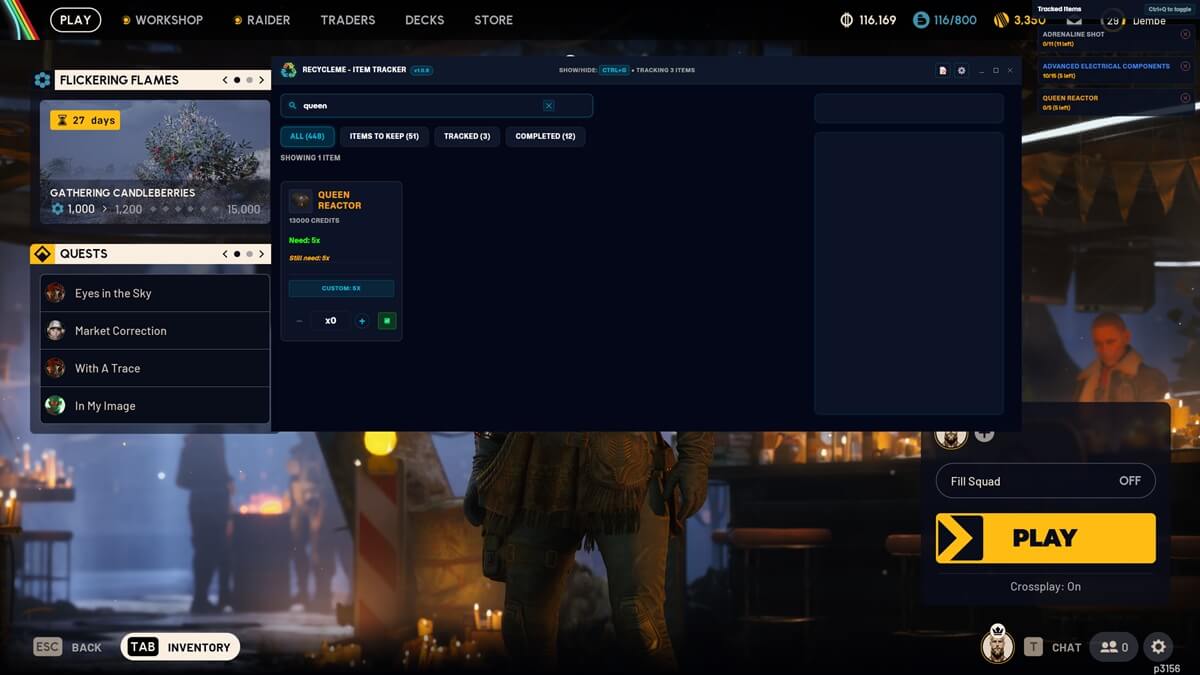Click the magnifier icon in the search bar
This screenshot has width=1200, height=675.
click(x=293, y=106)
